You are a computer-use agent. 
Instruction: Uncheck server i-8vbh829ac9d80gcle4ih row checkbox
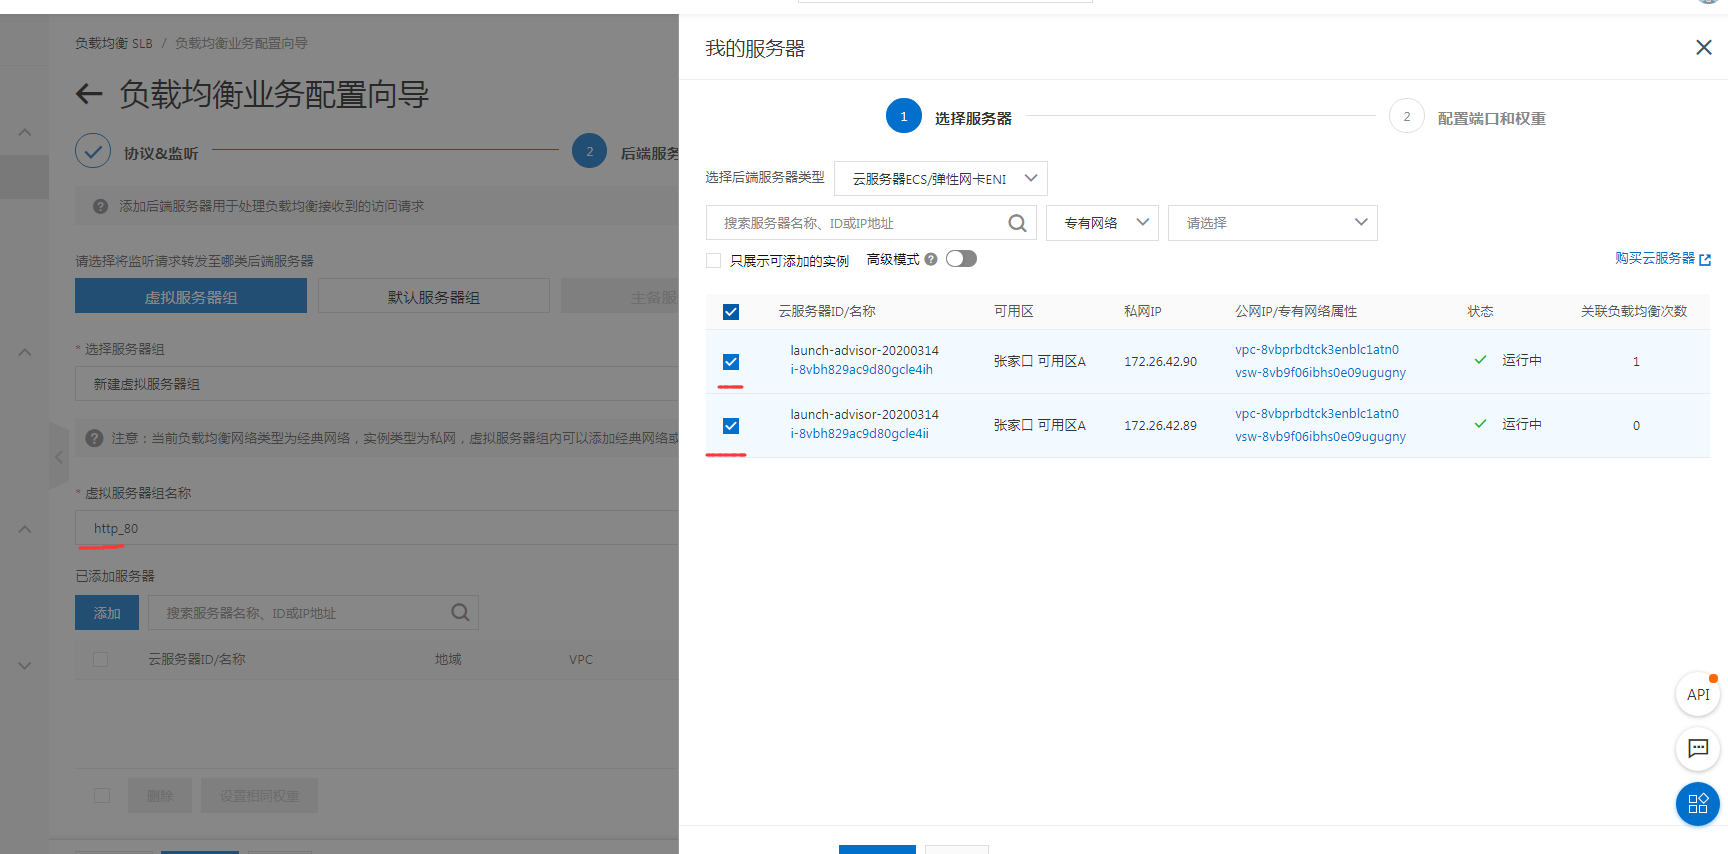pyautogui.click(x=731, y=362)
